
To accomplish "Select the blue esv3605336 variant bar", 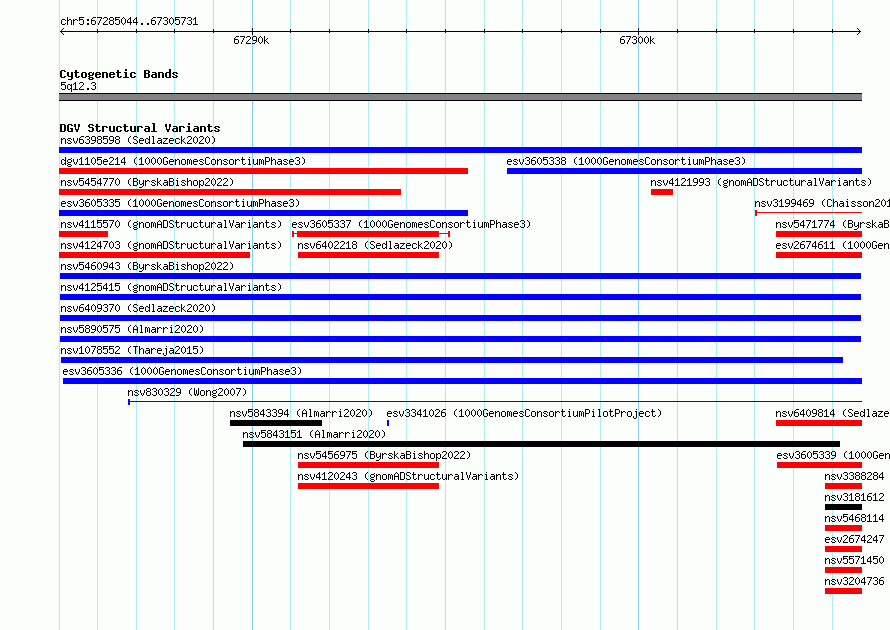I will tap(463, 381).
